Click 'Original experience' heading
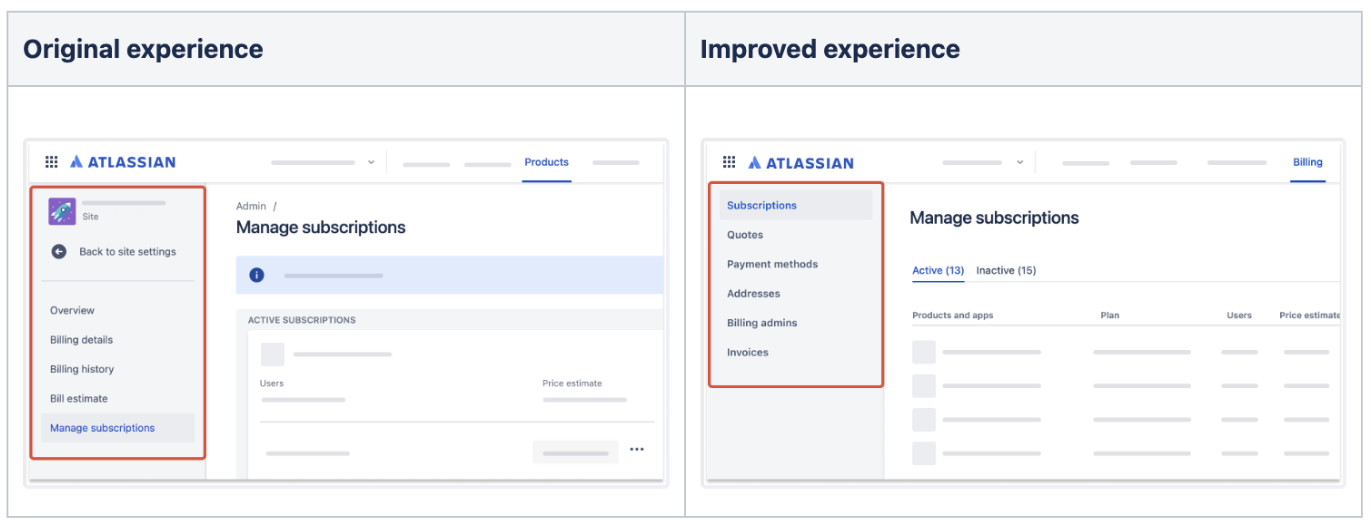Image resolution: width=1372 pixels, height=520 pixels. (143, 49)
